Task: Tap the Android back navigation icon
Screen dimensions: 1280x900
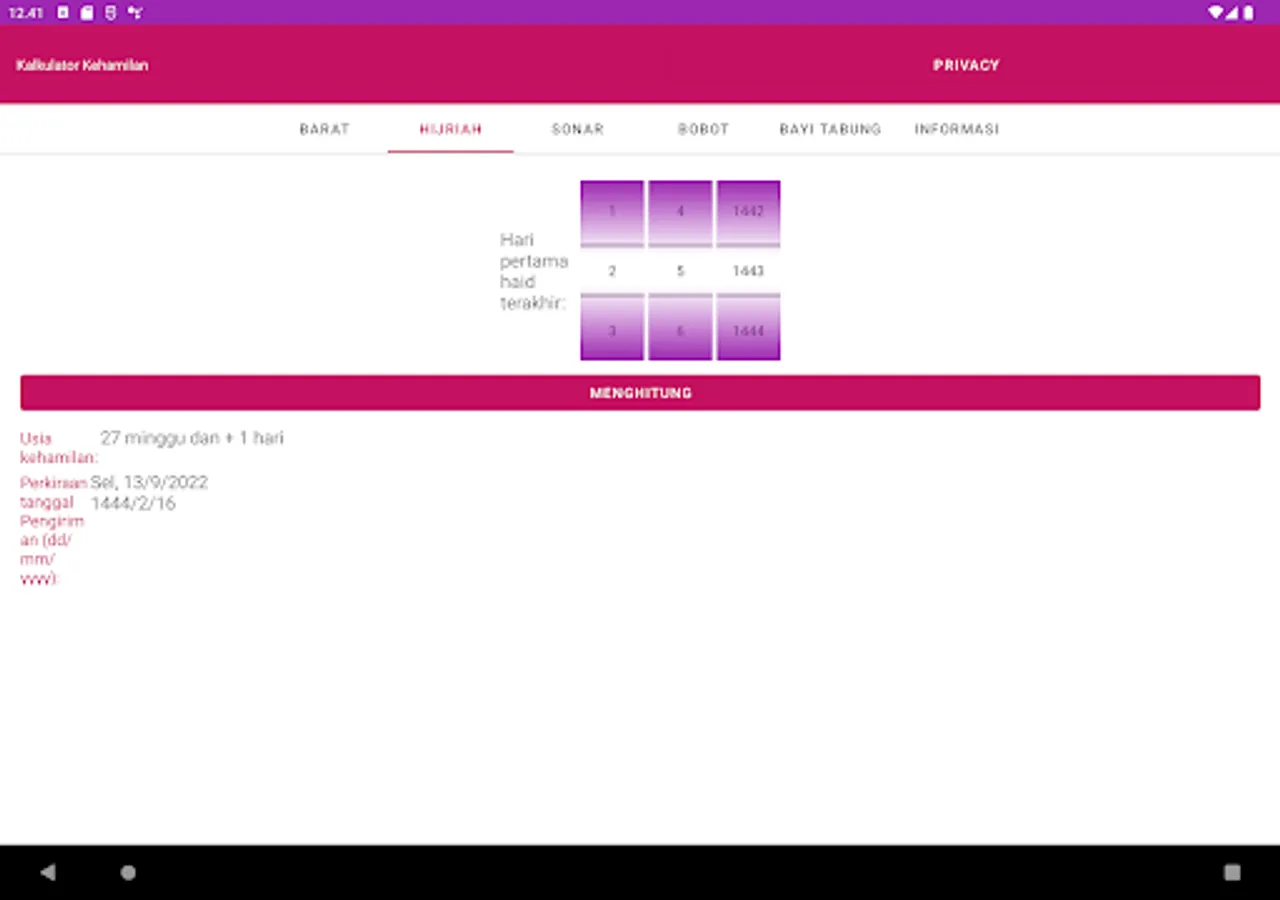Action: tap(47, 872)
